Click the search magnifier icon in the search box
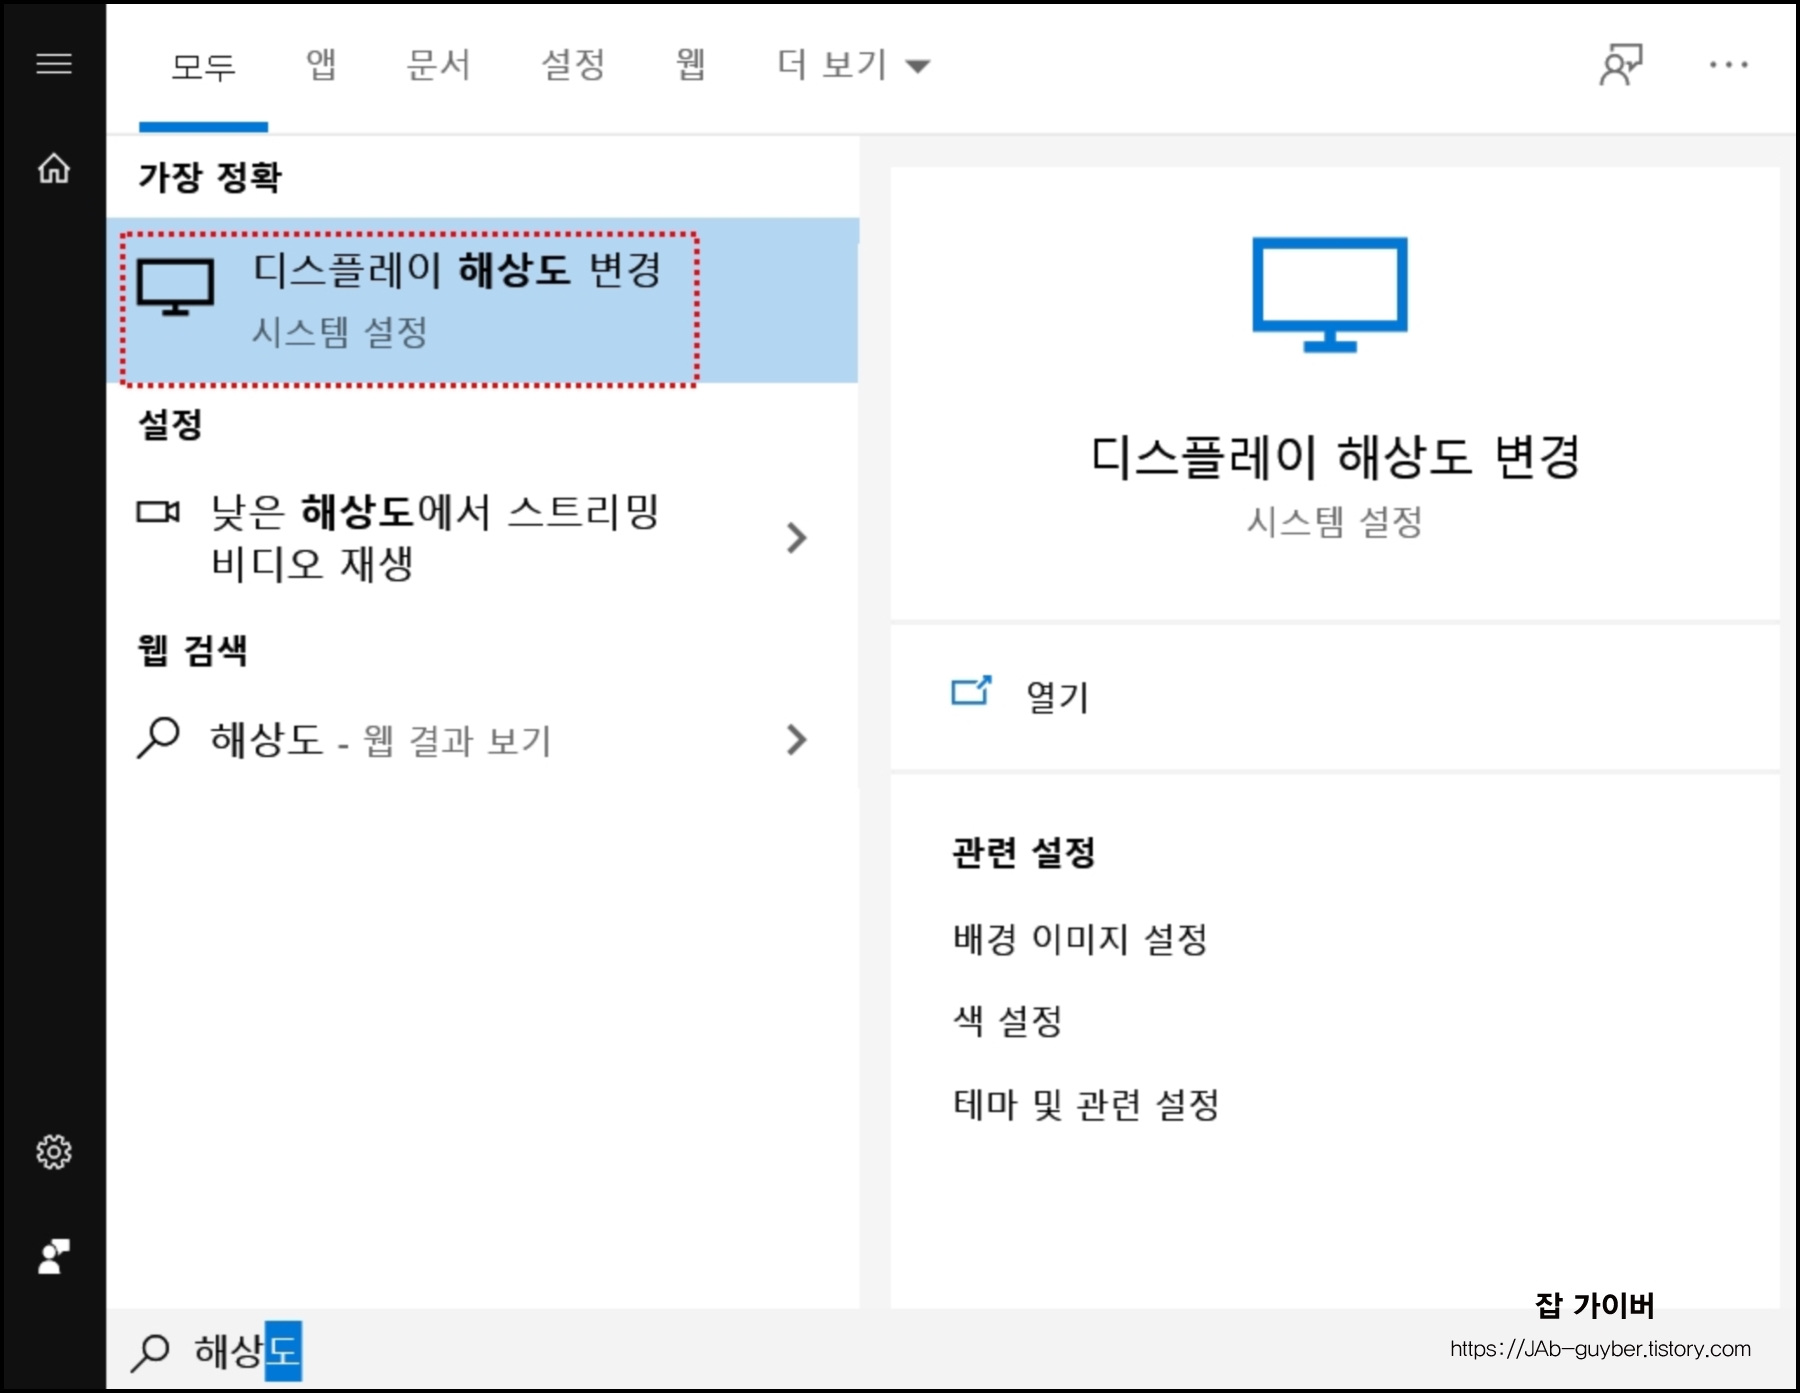1800x1393 pixels. pyautogui.click(x=152, y=1352)
